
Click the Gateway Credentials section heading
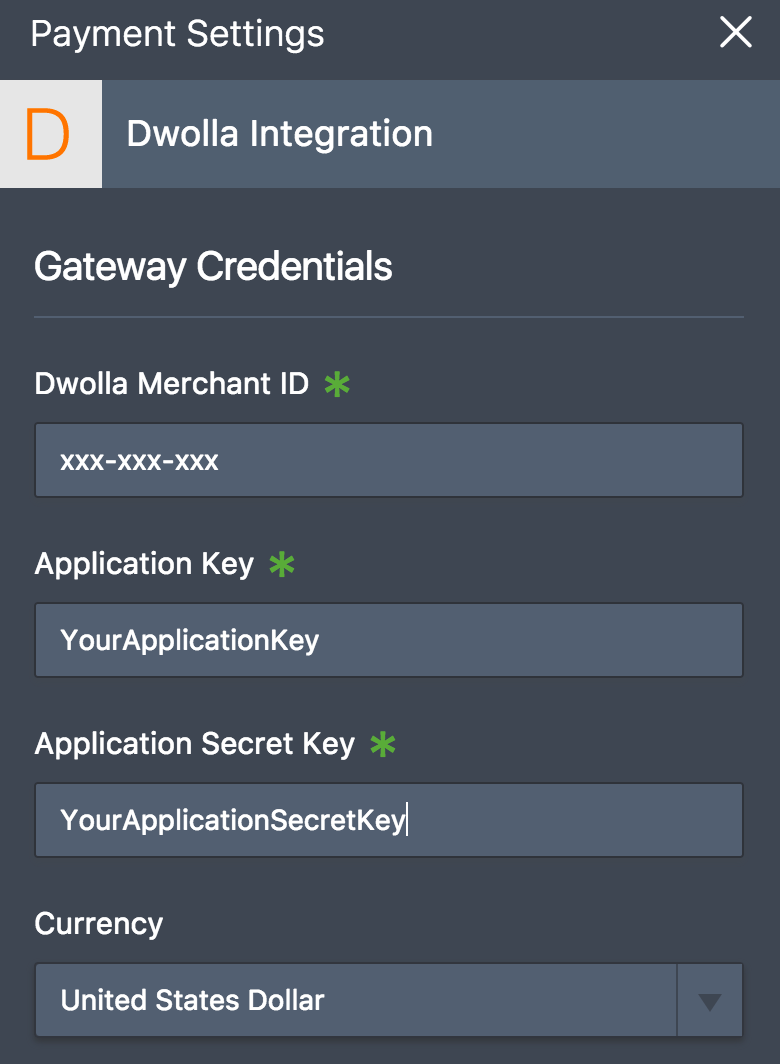pos(213,266)
